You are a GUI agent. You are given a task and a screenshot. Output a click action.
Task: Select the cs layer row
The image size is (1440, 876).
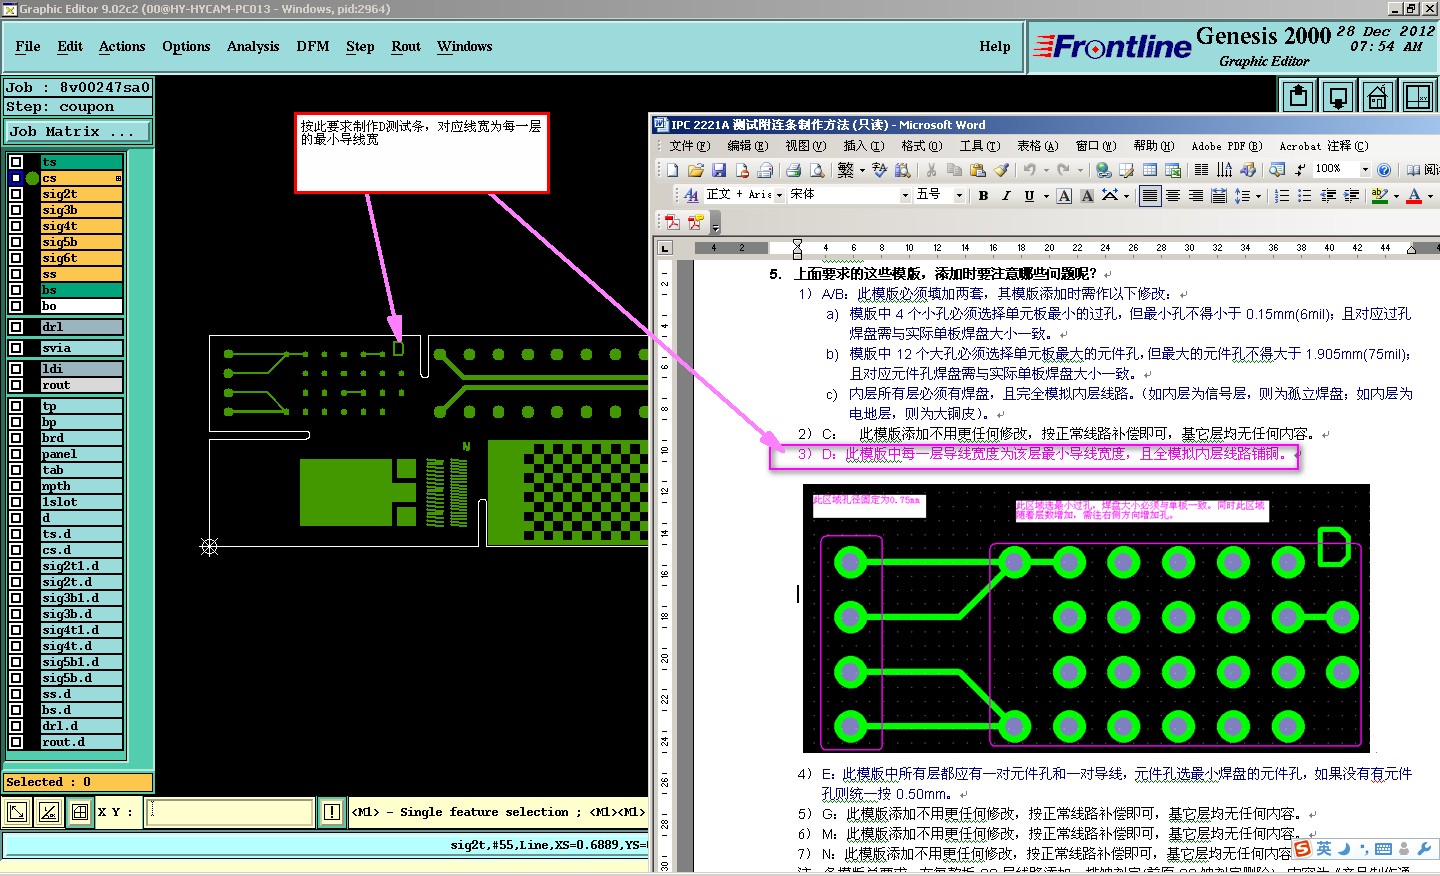click(81, 178)
